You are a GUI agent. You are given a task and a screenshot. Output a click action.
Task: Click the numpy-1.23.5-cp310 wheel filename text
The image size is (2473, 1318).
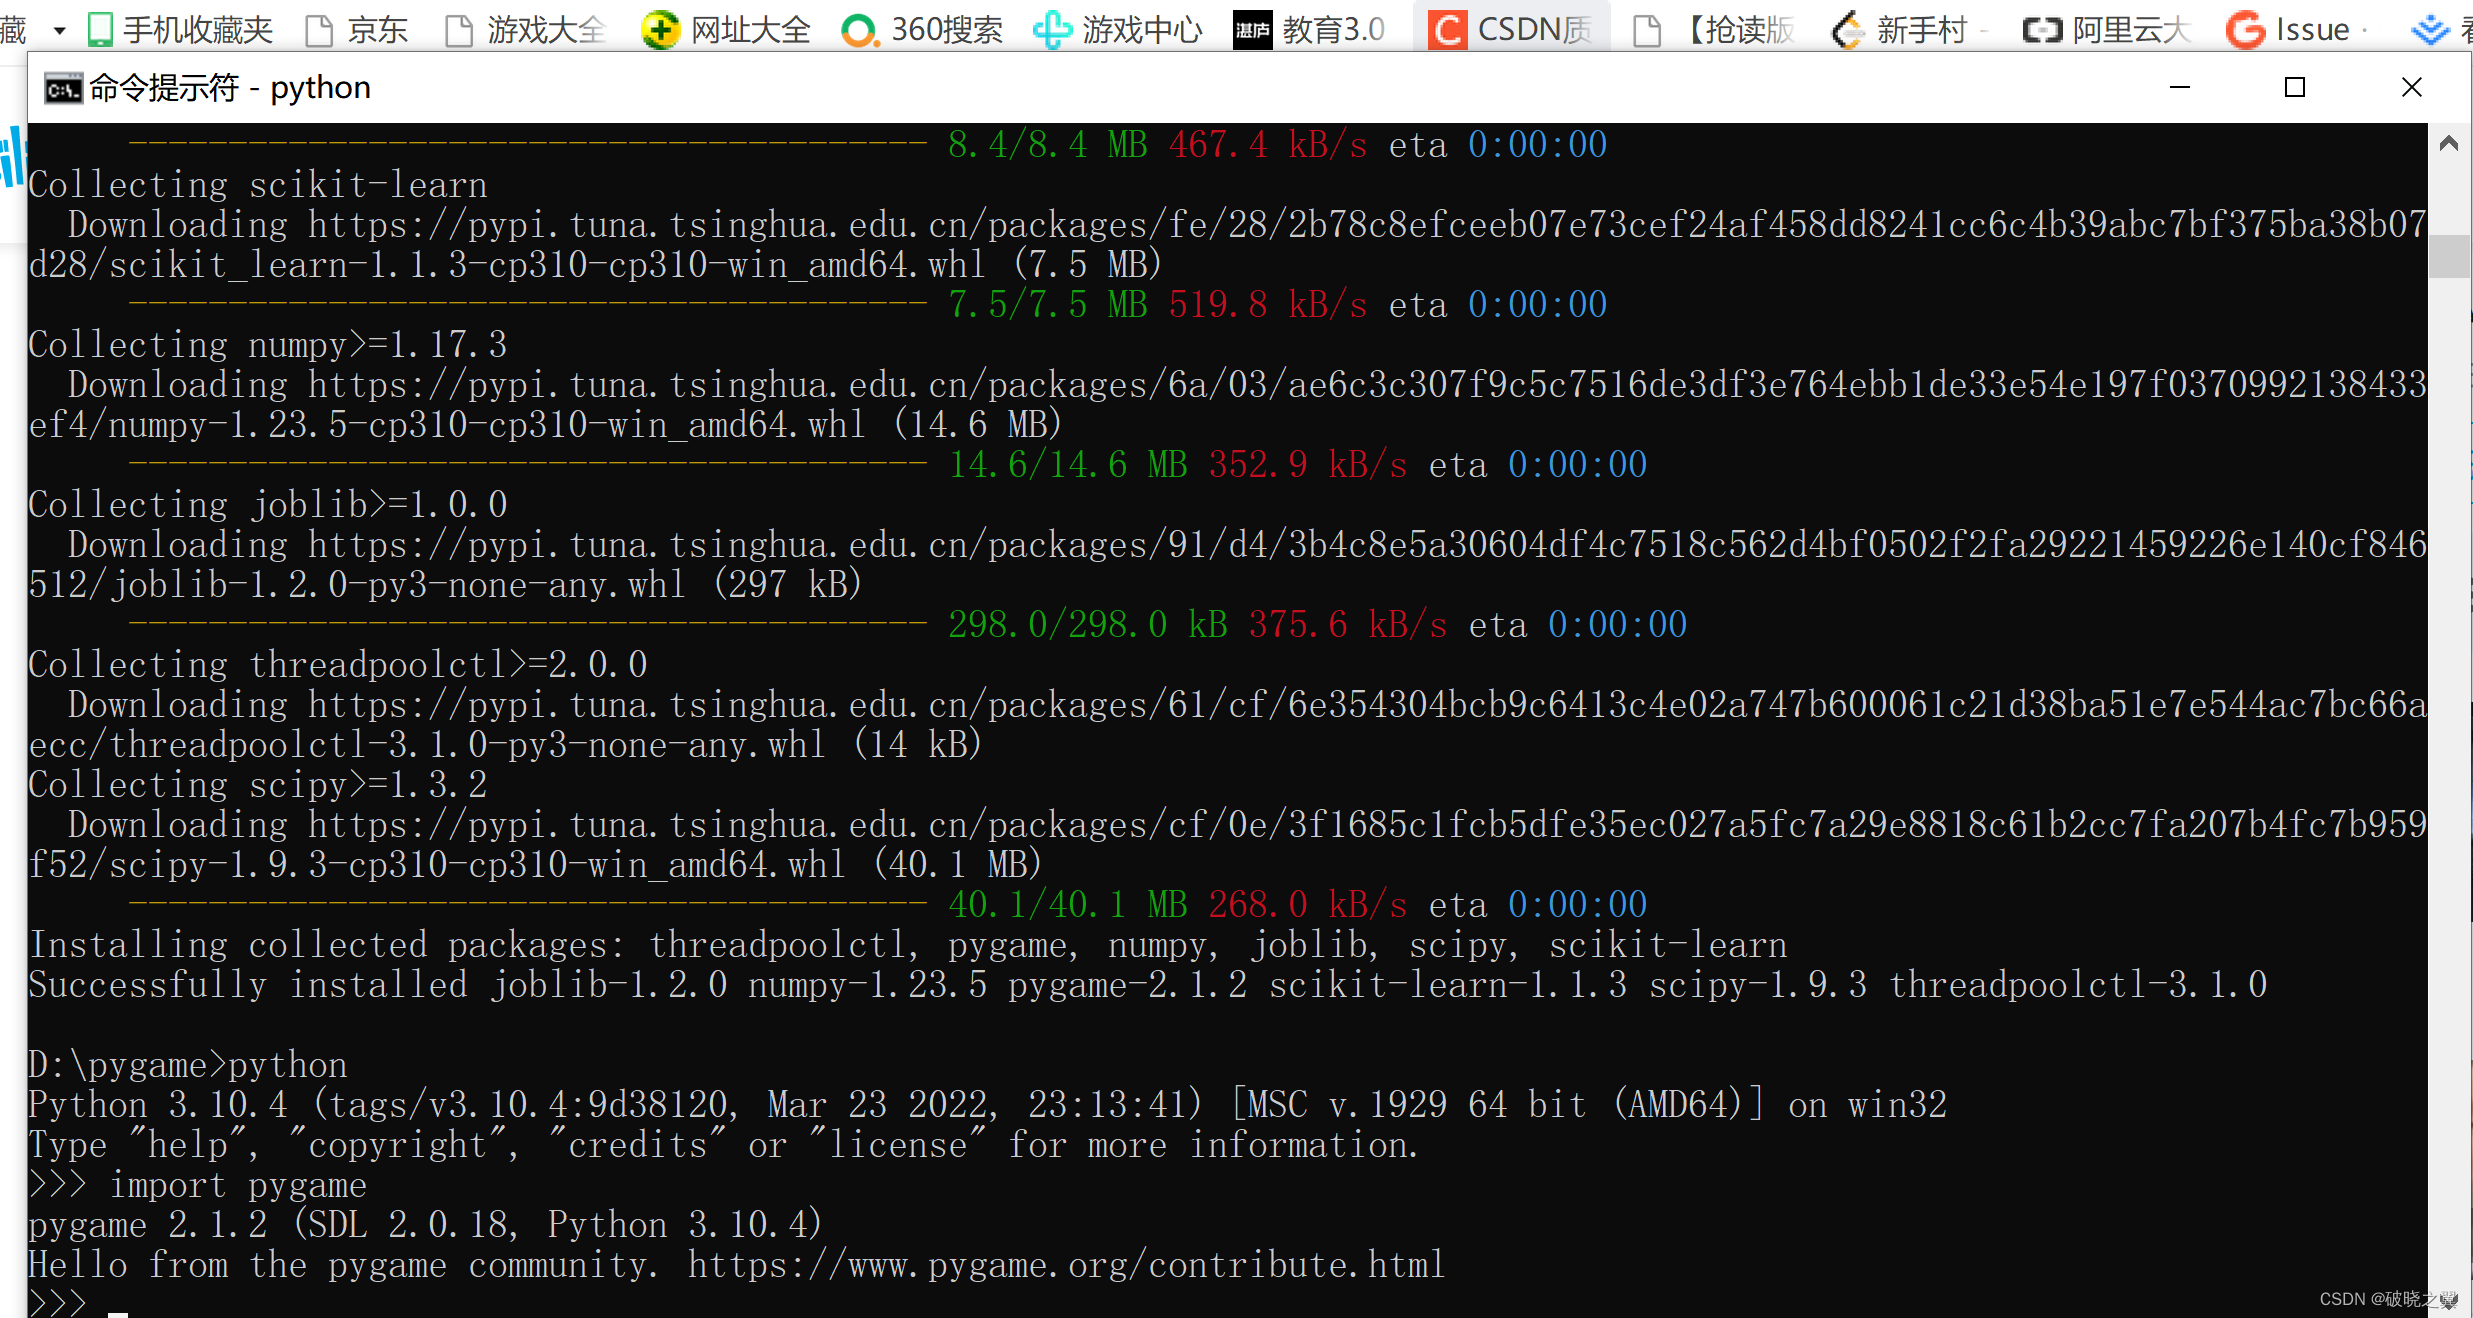click(x=486, y=425)
